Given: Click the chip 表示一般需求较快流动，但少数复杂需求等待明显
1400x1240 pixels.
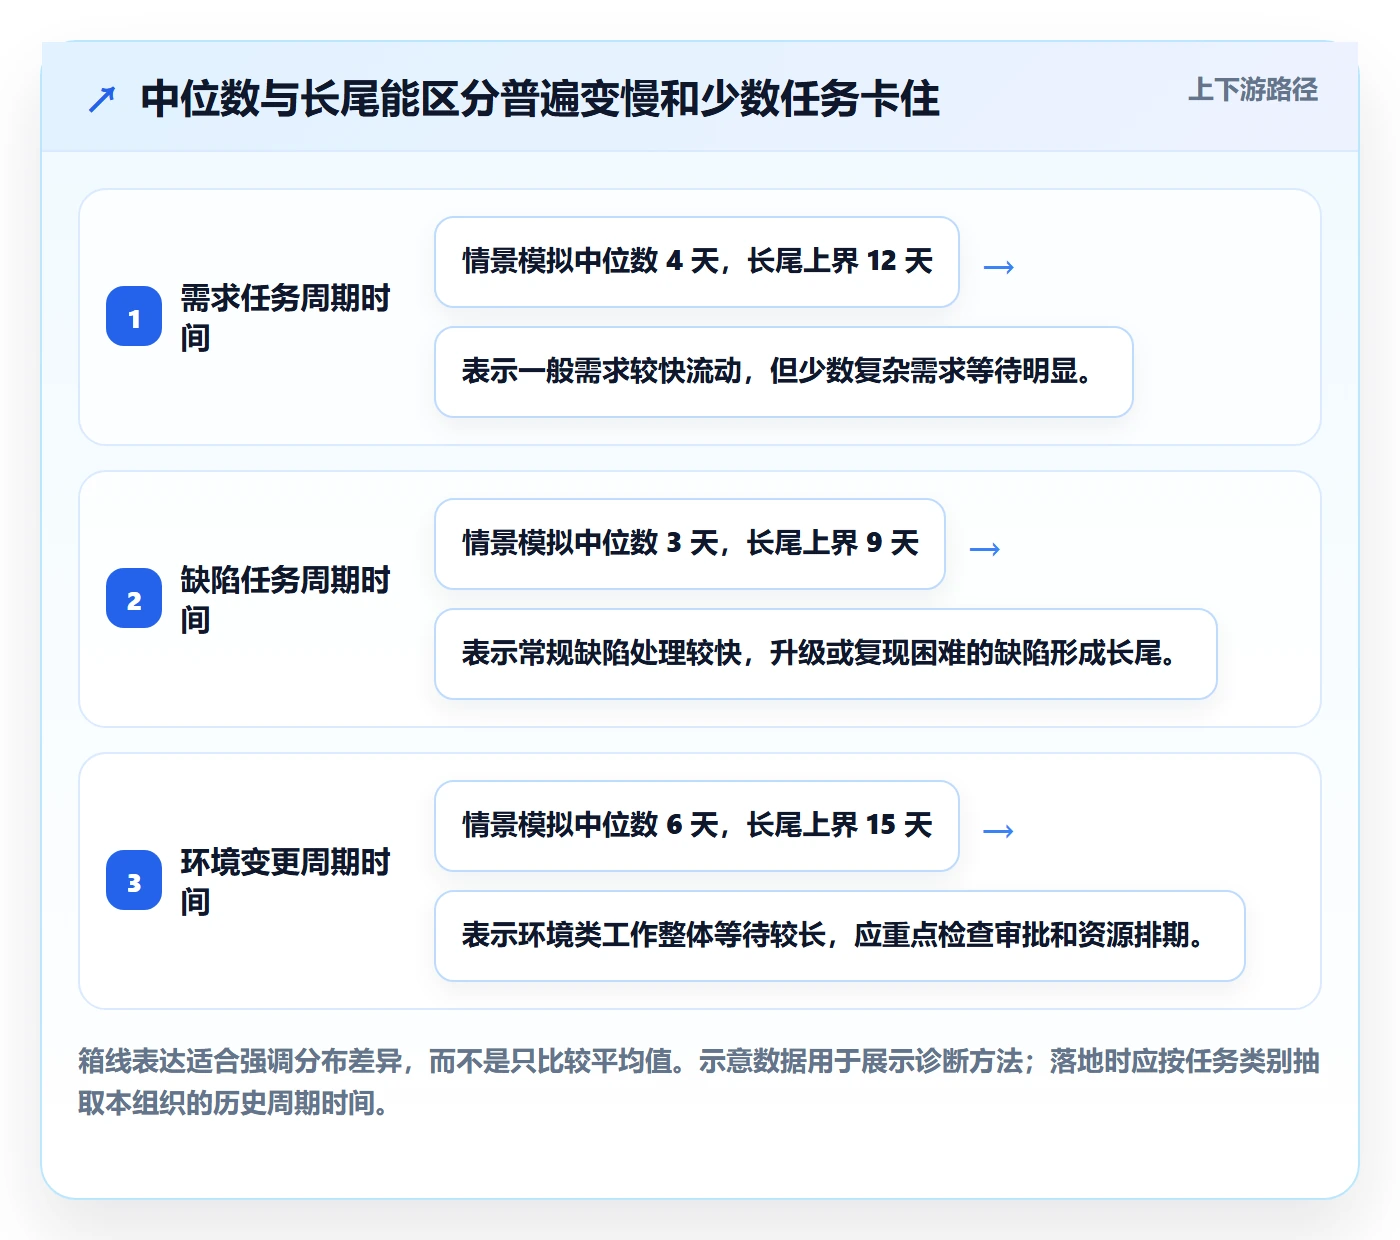Looking at the screenshot, I should click(x=784, y=372).
